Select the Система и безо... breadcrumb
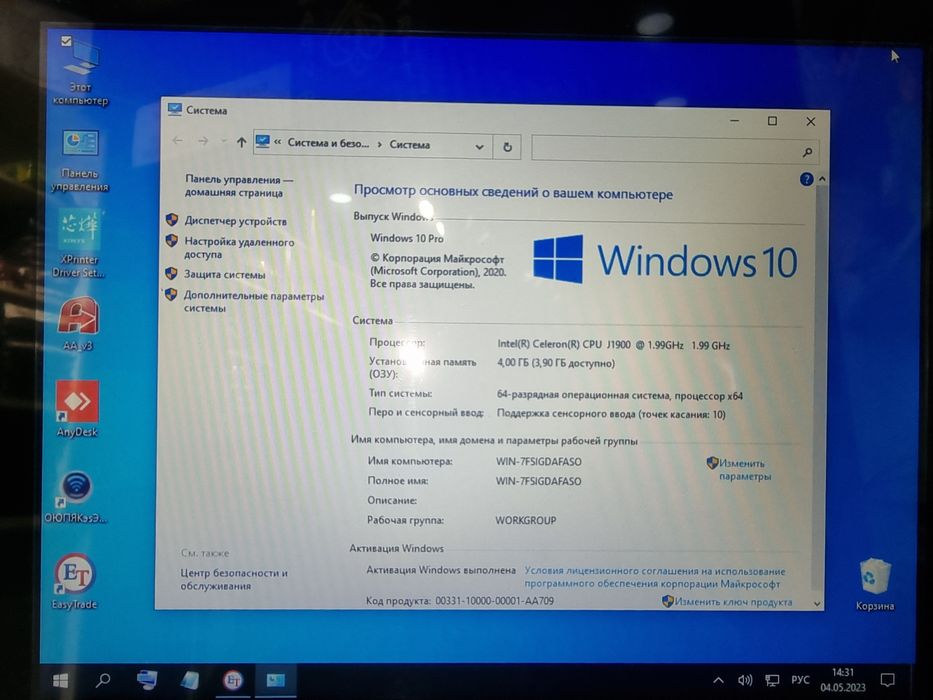933x700 pixels. tap(328, 143)
